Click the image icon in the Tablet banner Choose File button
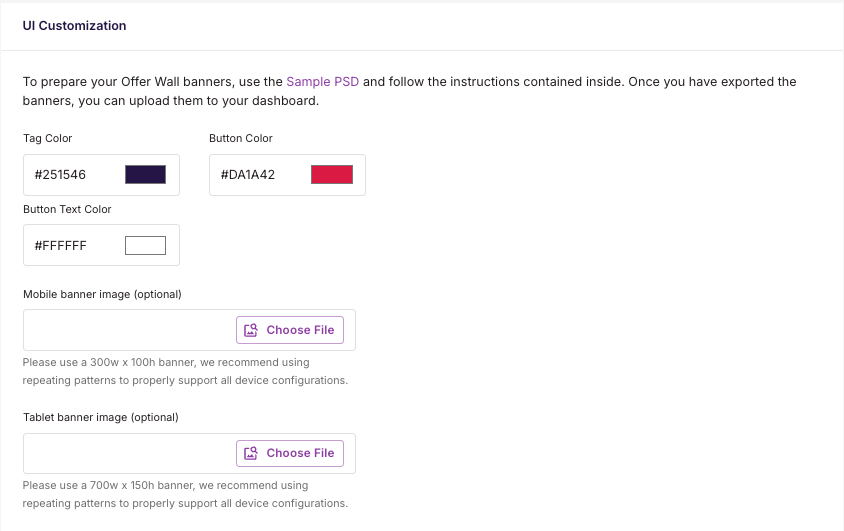The height and width of the screenshot is (531, 844). click(251, 453)
